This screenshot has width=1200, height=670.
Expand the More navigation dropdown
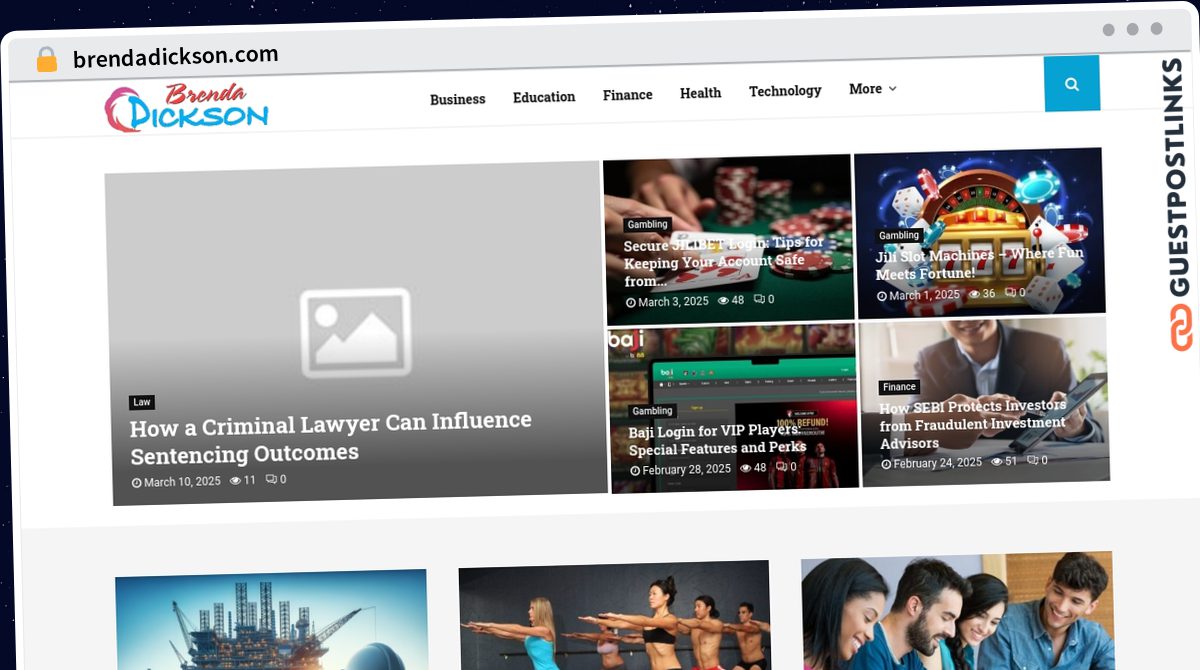(873, 89)
